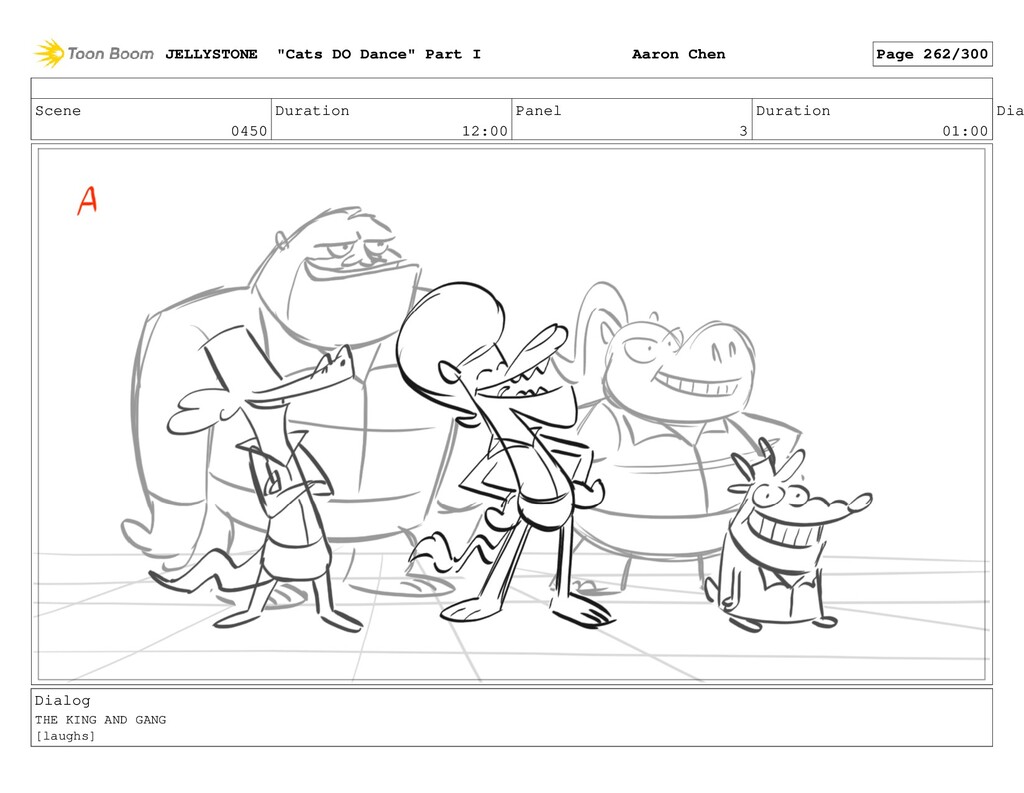Screen dimensions: 1024x793
Task: Click the storyboard panel drawing thumbnail
Action: 511,414
